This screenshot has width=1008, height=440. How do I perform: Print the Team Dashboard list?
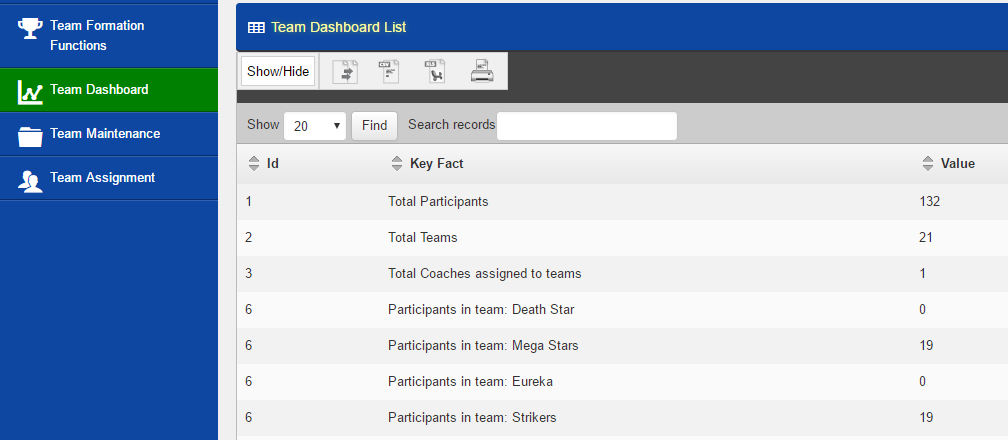482,71
